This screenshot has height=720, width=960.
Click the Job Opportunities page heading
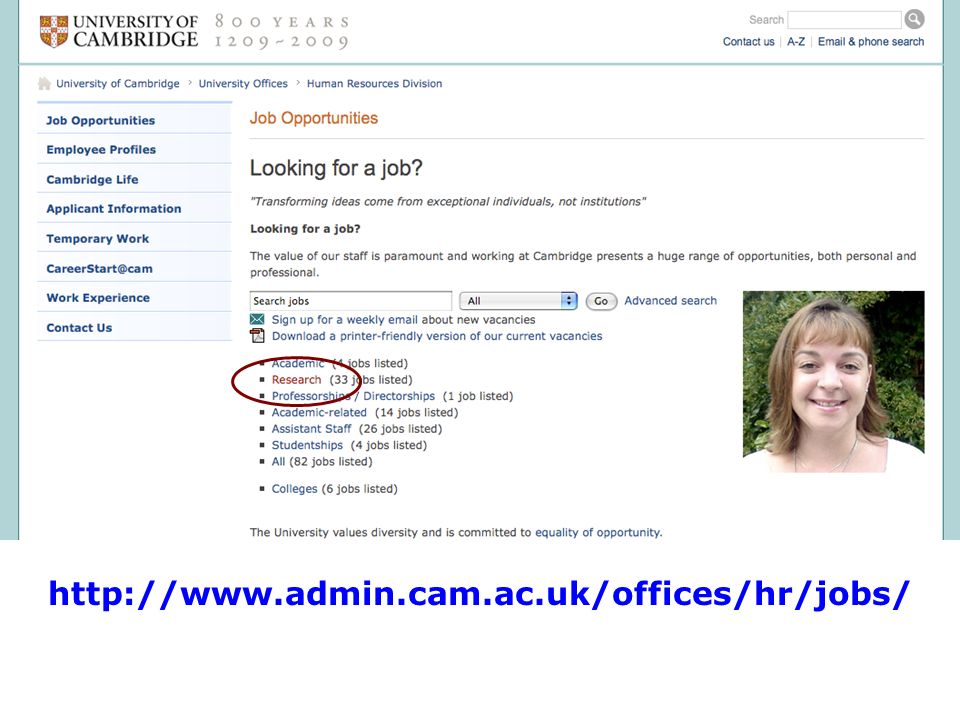313,118
